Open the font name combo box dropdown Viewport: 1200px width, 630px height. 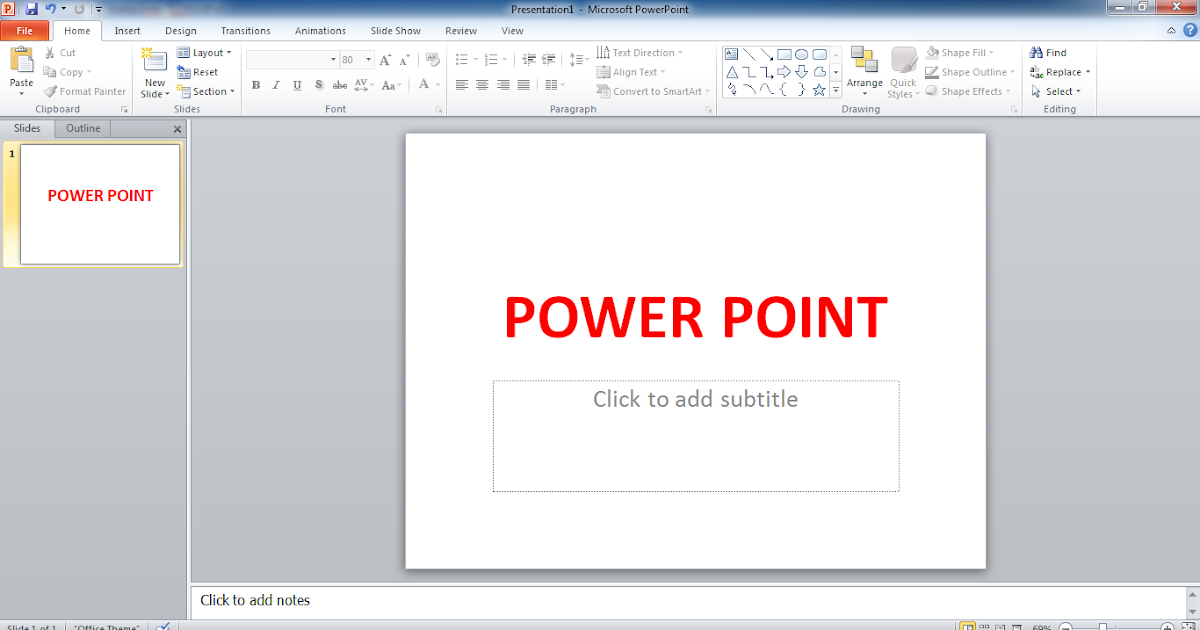331,60
